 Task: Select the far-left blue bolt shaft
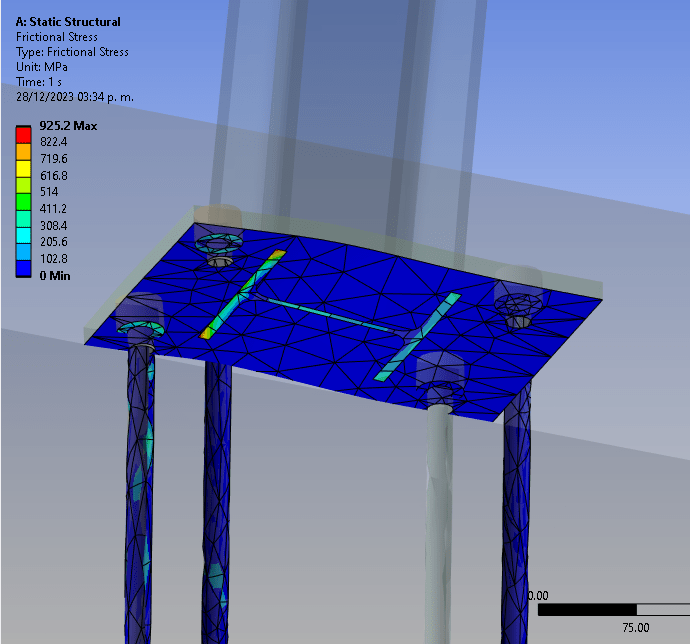pyautogui.click(x=139, y=480)
